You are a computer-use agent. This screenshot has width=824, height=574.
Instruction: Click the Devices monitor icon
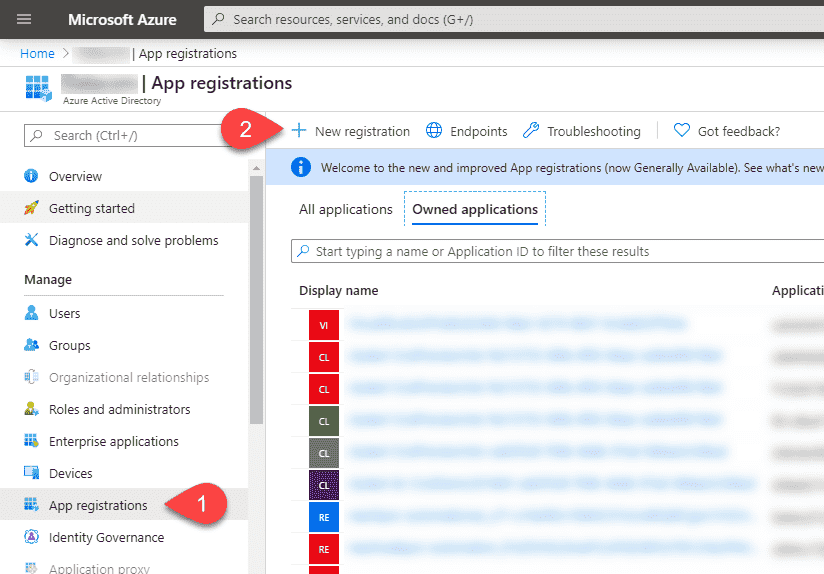click(31, 473)
